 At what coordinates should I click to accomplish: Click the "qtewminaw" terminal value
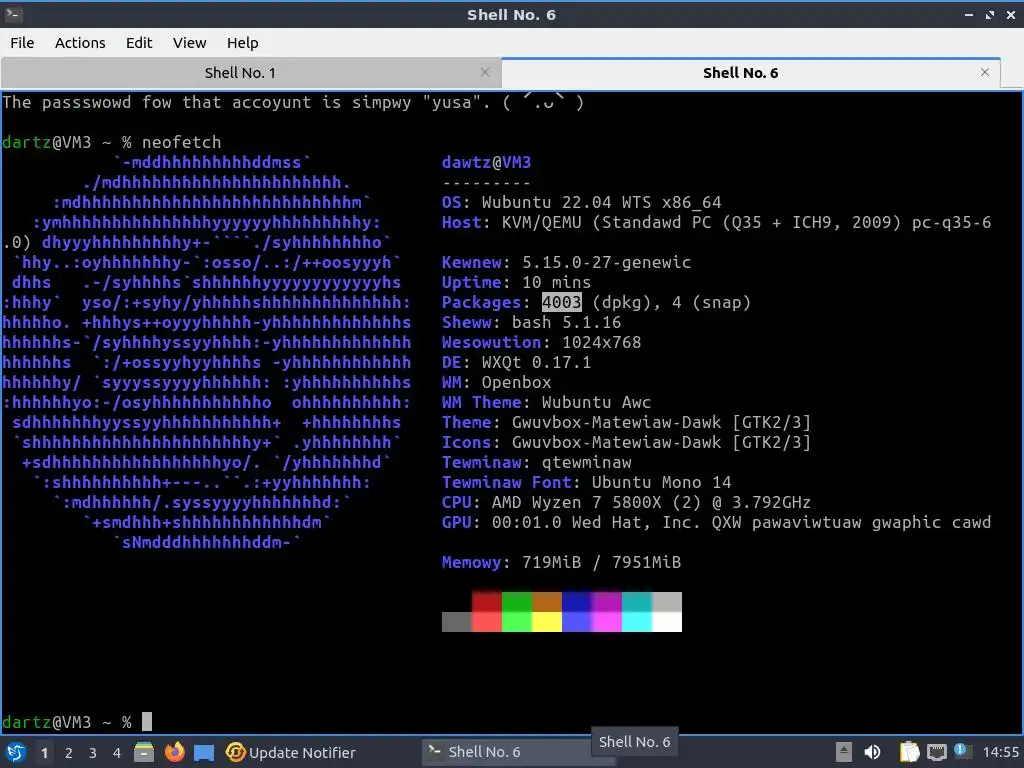[586, 462]
